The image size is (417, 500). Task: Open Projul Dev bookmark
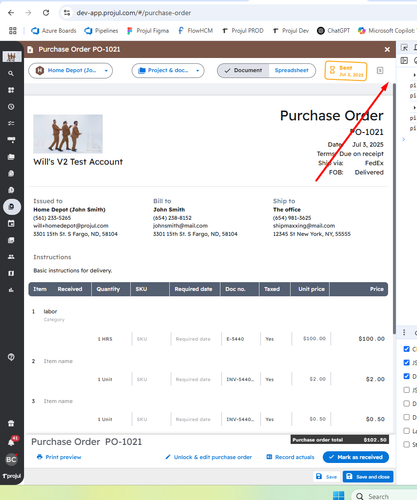coord(291,31)
